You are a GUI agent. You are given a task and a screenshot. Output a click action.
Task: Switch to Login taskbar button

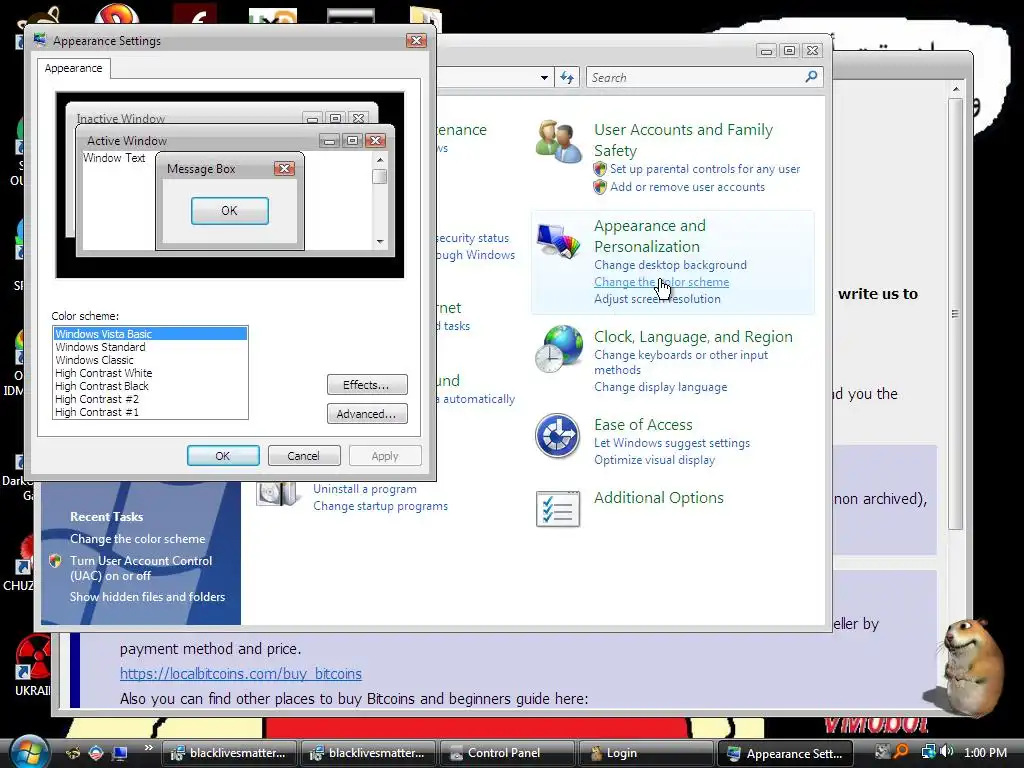pyautogui.click(x=646, y=753)
